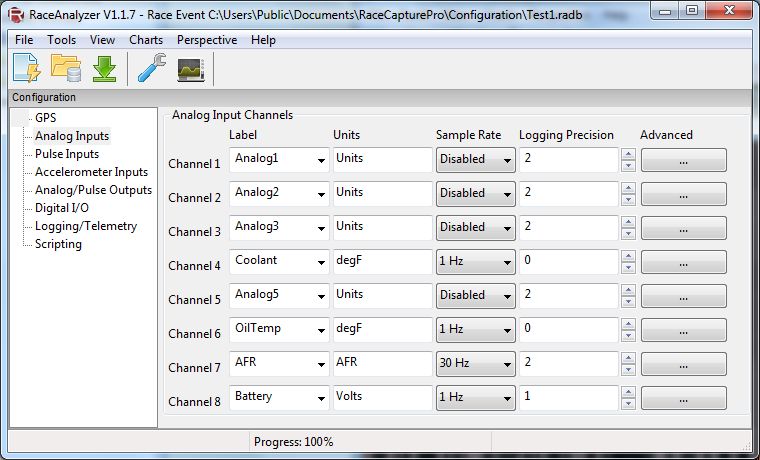Open the View menu

point(102,40)
